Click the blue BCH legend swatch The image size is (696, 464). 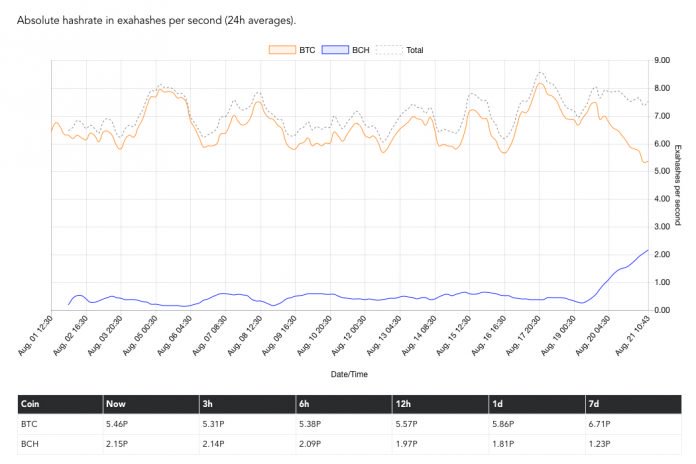335,50
